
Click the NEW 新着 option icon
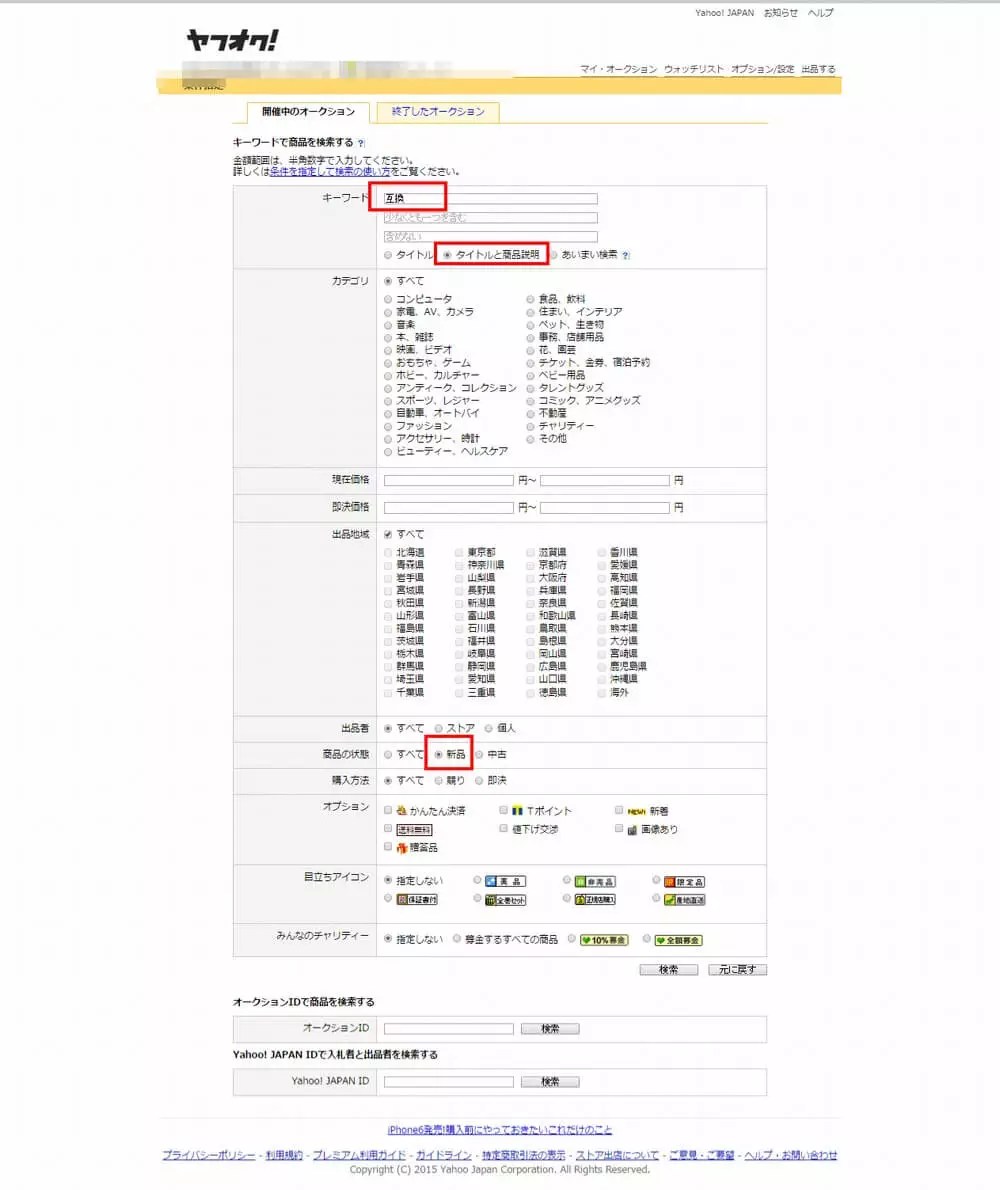(x=636, y=811)
